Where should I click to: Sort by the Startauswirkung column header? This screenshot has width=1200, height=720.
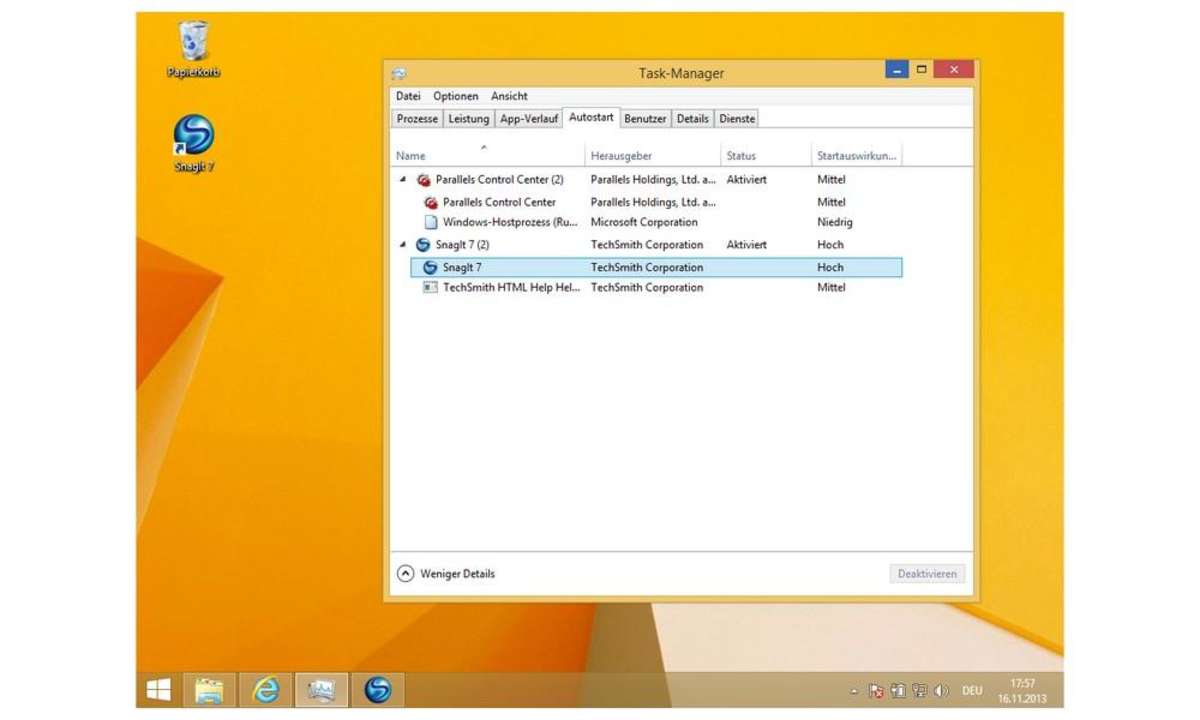pyautogui.click(x=857, y=155)
